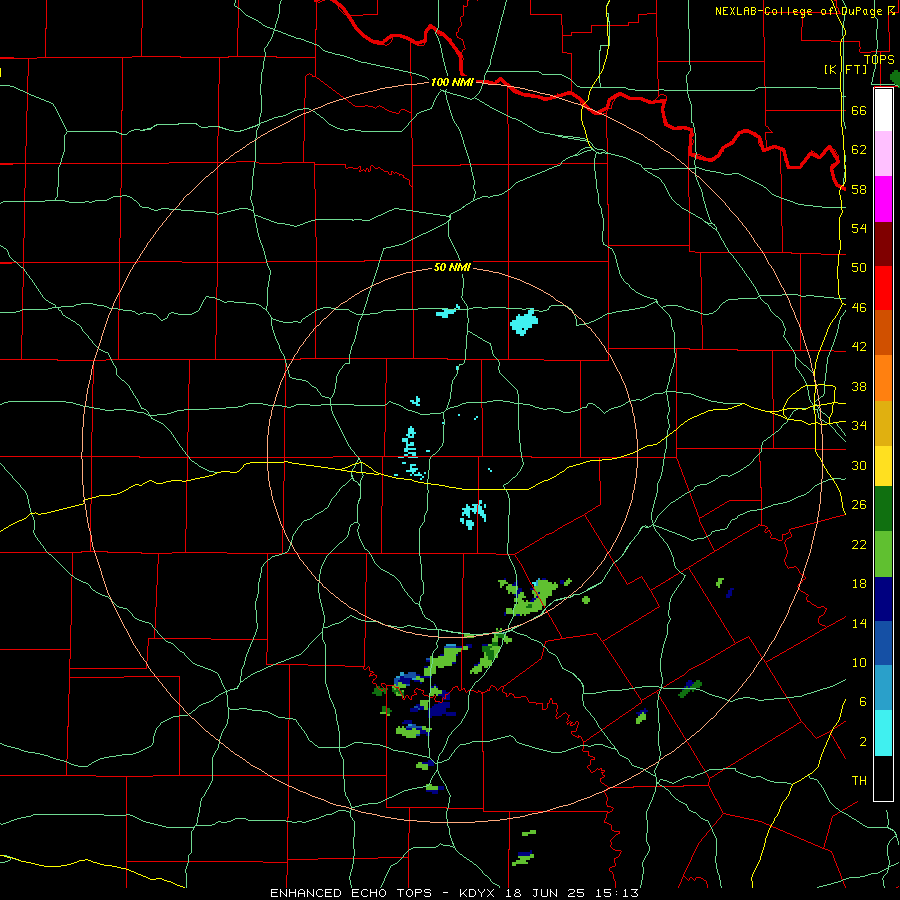Click the cyan legend swatch
900x900 pixels.
[883, 733]
